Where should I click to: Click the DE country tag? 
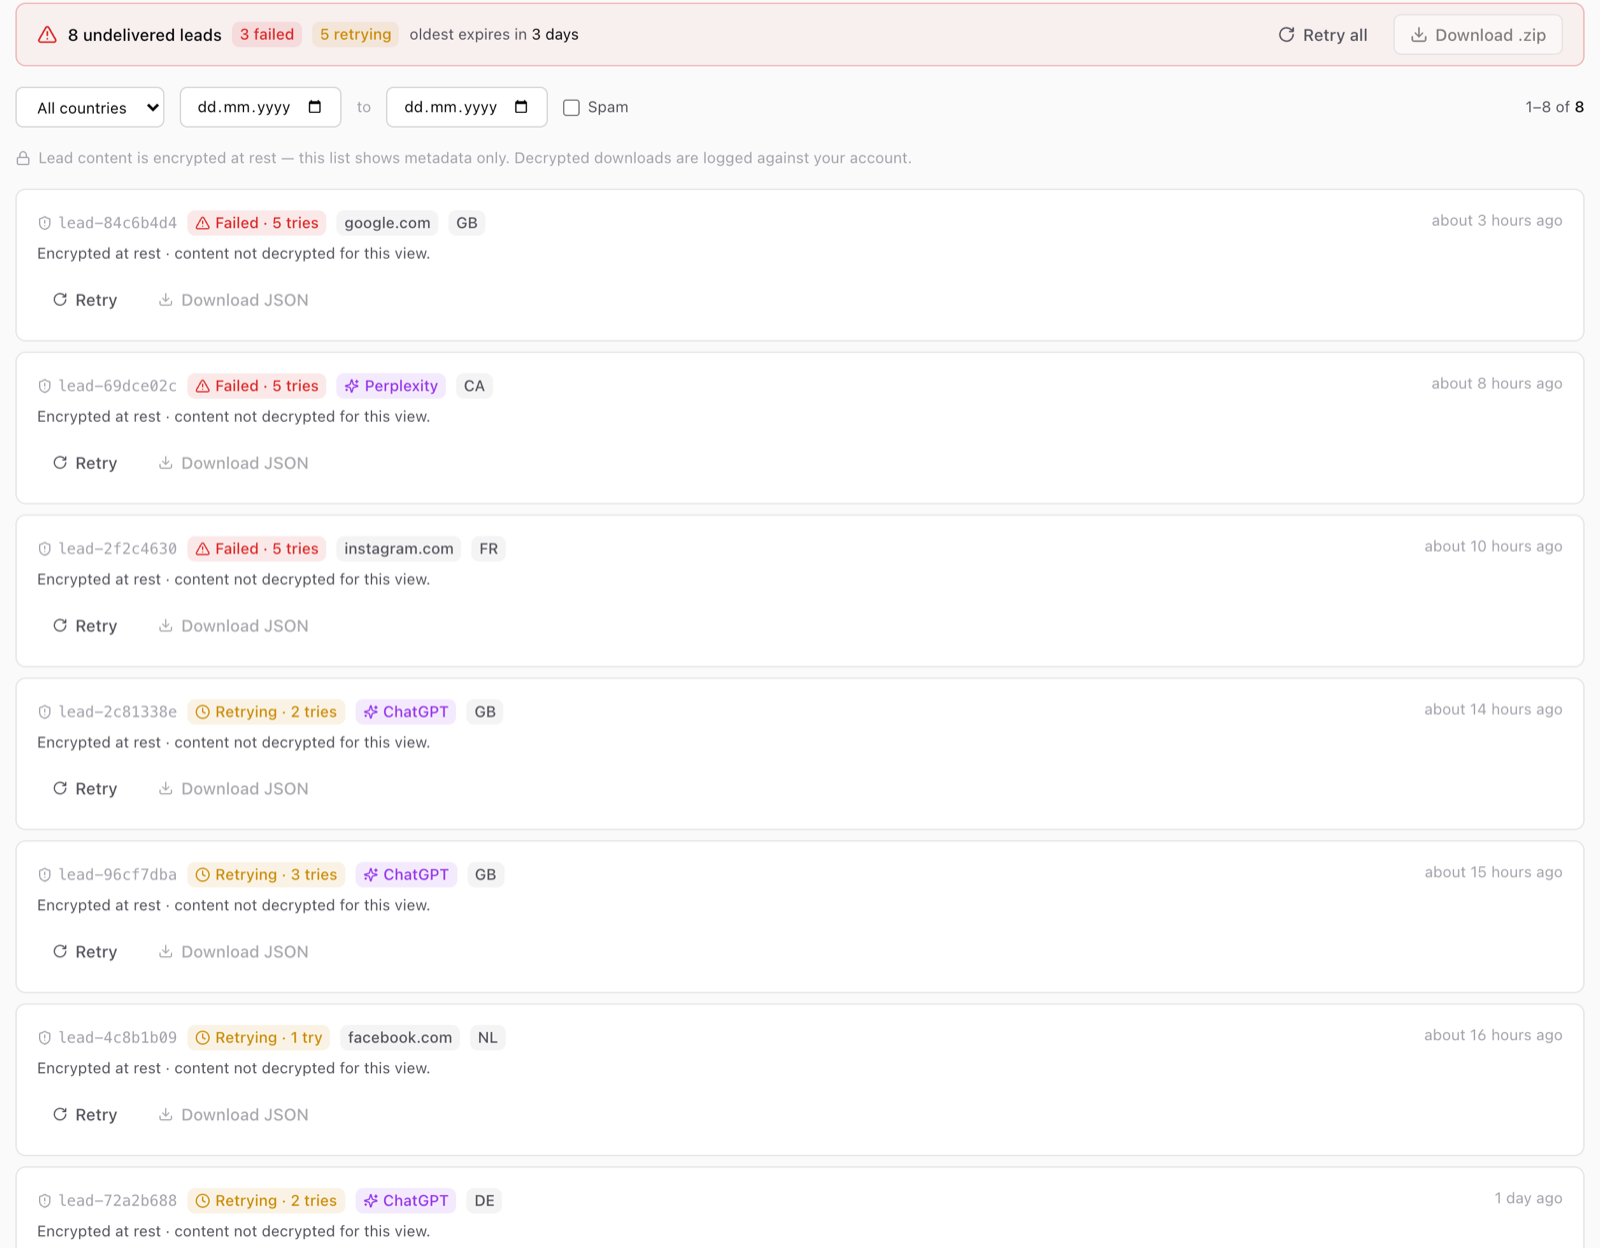click(x=484, y=1201)
